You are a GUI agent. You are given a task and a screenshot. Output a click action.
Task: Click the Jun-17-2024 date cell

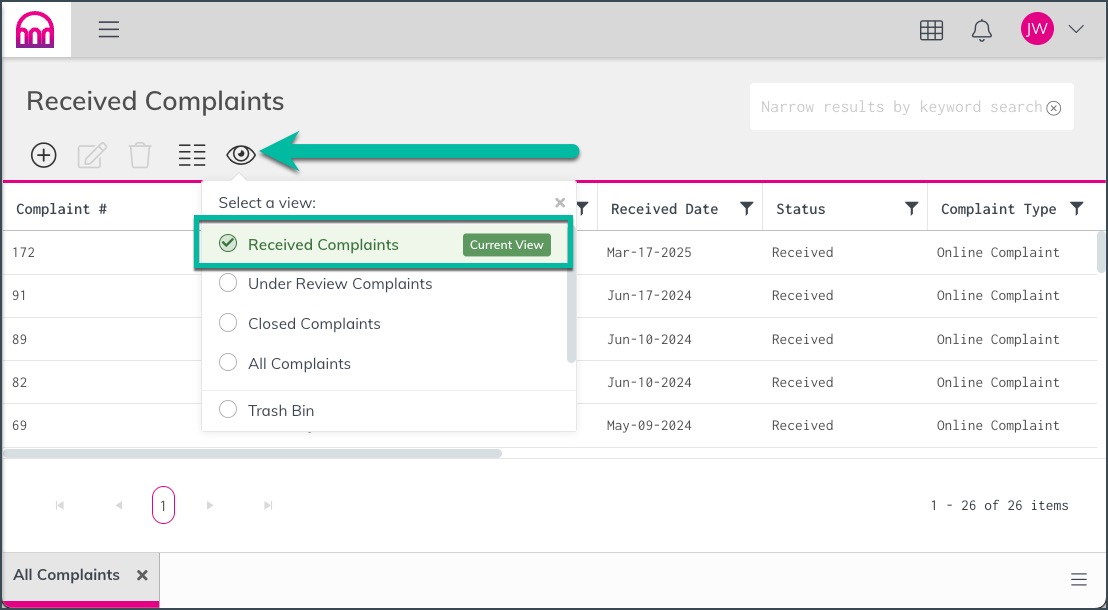click(649, 295)
